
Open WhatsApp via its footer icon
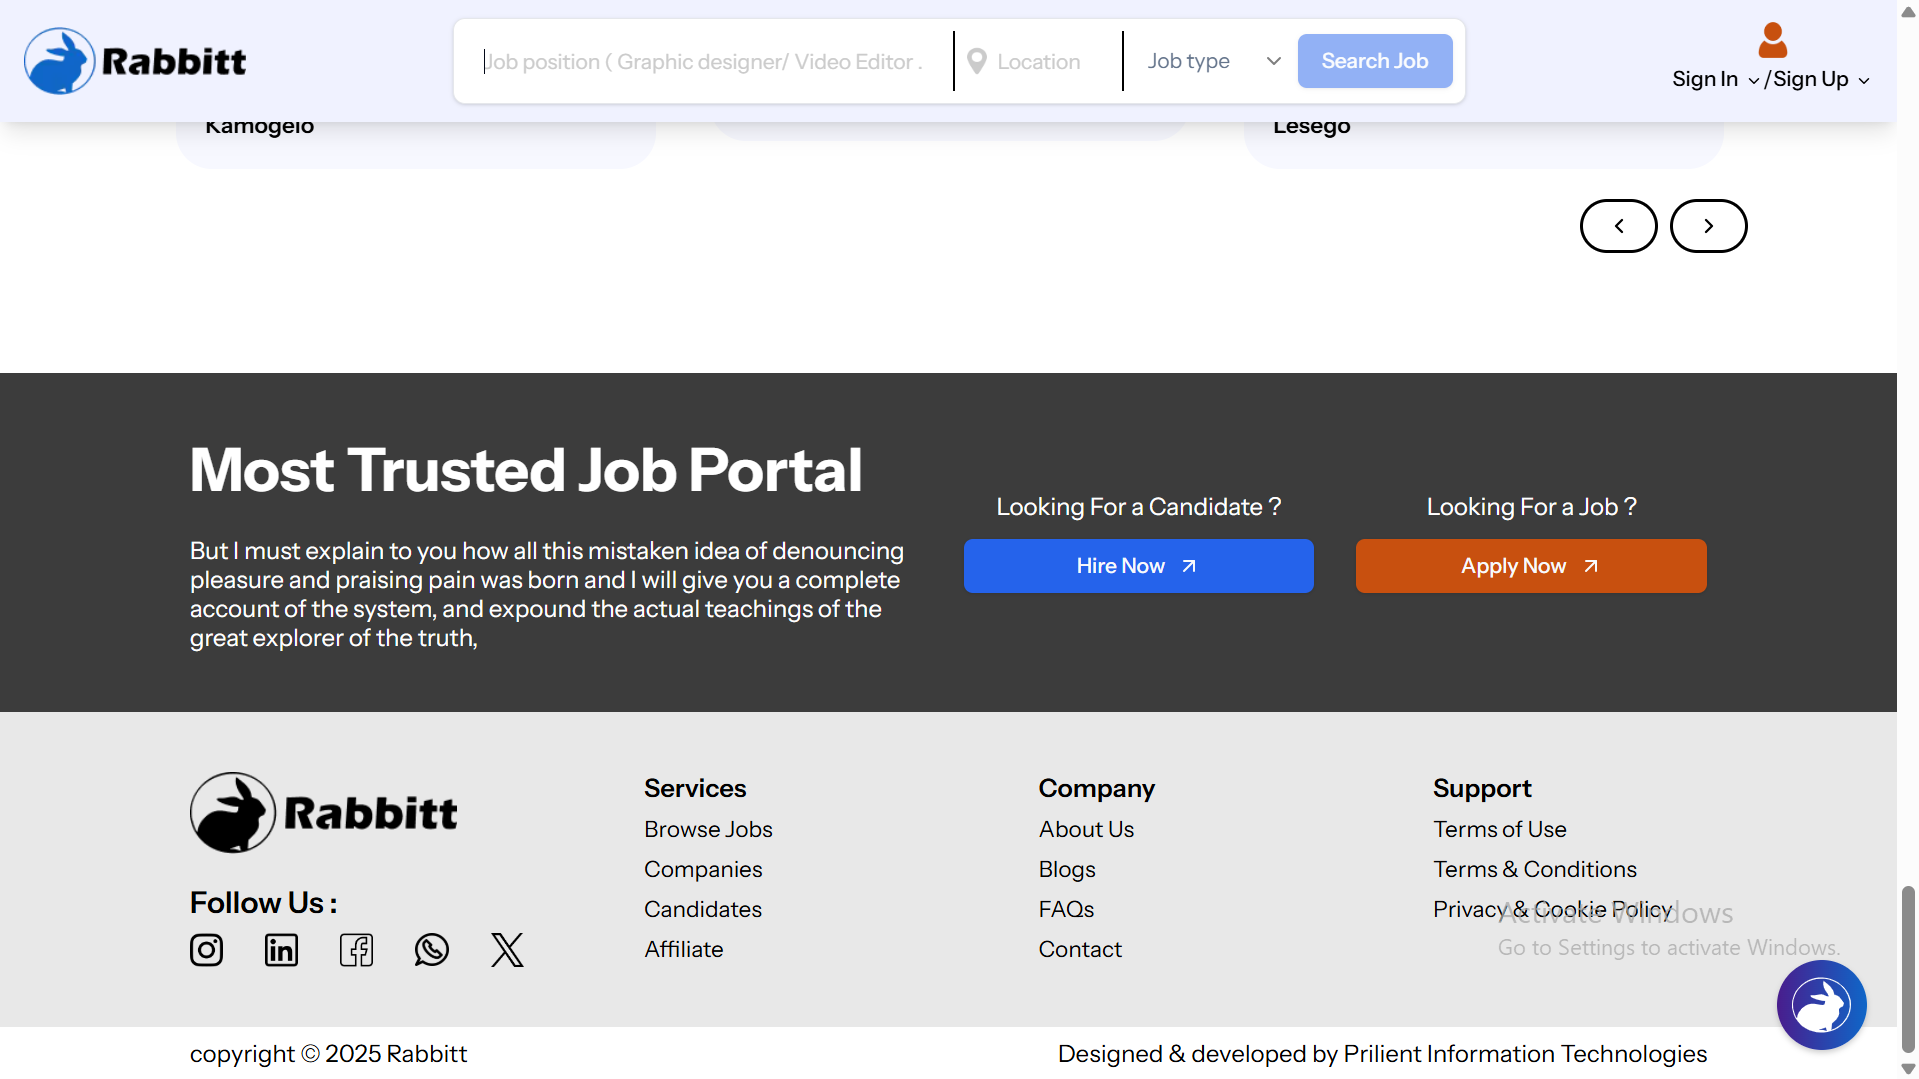pos(431,950)
